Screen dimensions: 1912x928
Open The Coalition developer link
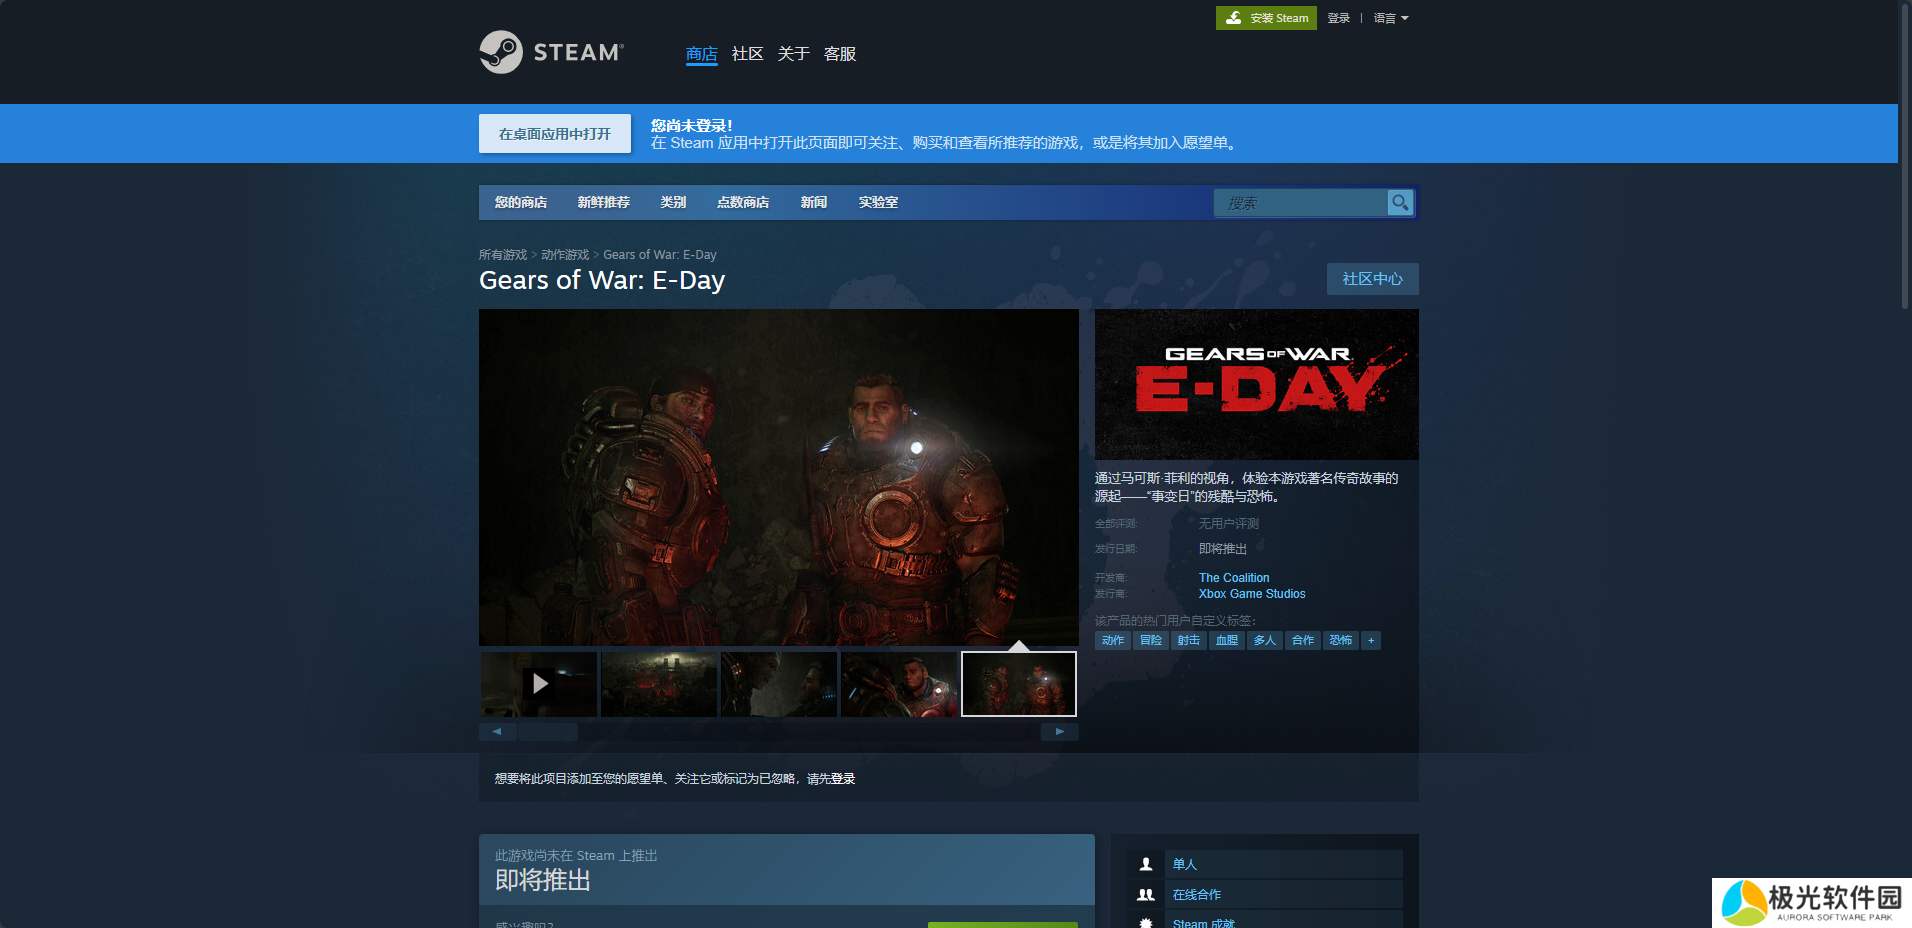[1234, 578]
